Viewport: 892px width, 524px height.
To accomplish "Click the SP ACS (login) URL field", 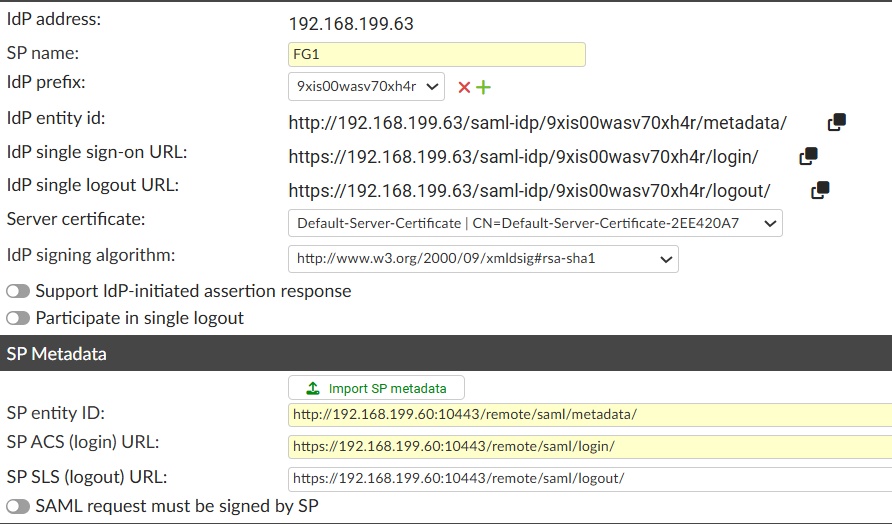I will (x=590, y=446).
